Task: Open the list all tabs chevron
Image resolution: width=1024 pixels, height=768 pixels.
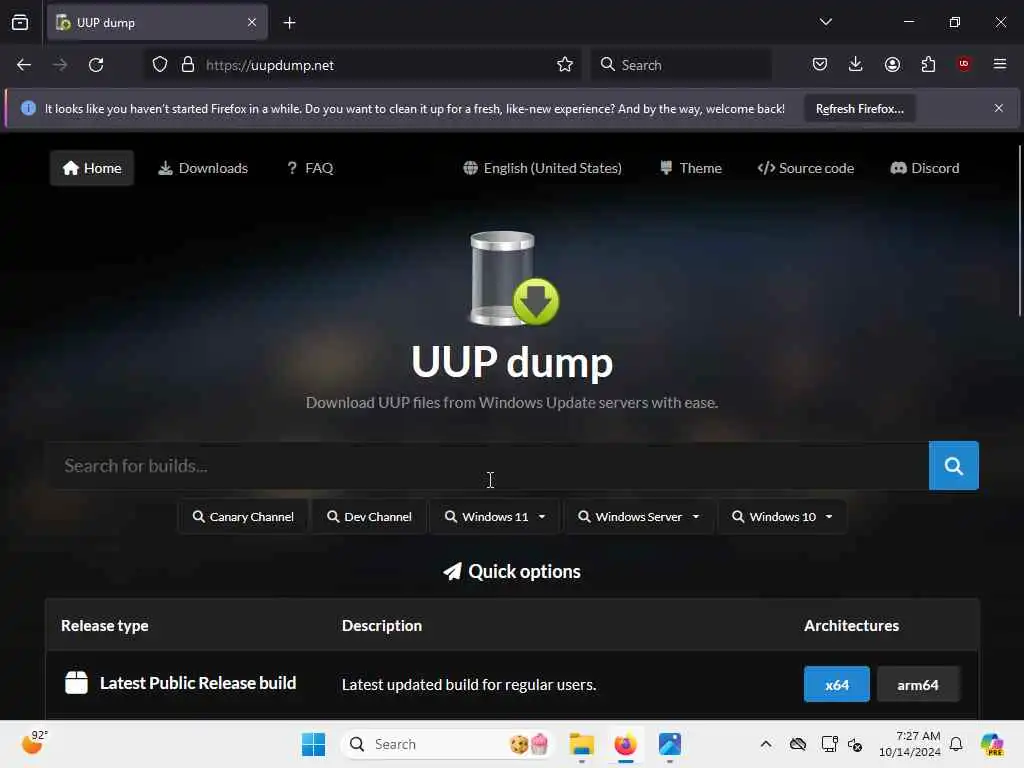Action: point(825,22)
